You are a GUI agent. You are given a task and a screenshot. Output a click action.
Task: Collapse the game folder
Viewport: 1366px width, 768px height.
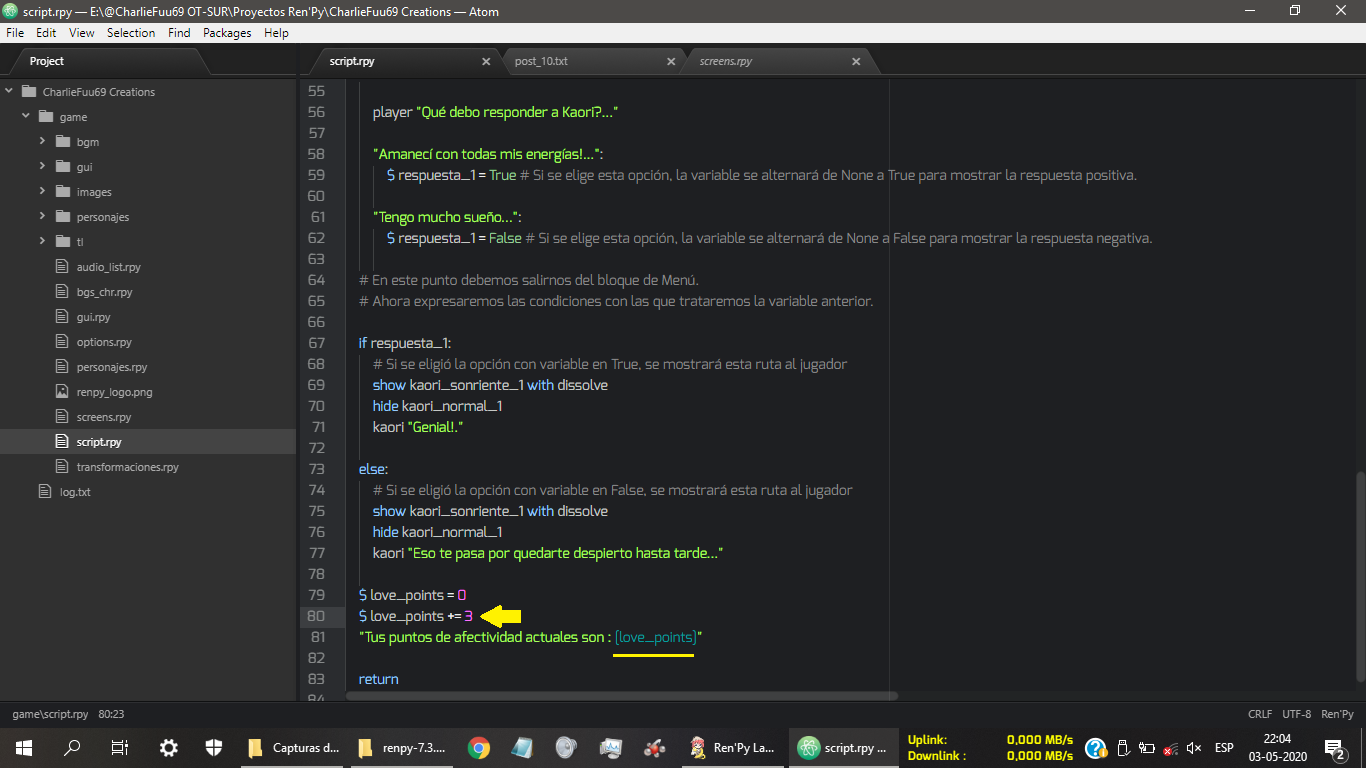(x=26, y=117)
